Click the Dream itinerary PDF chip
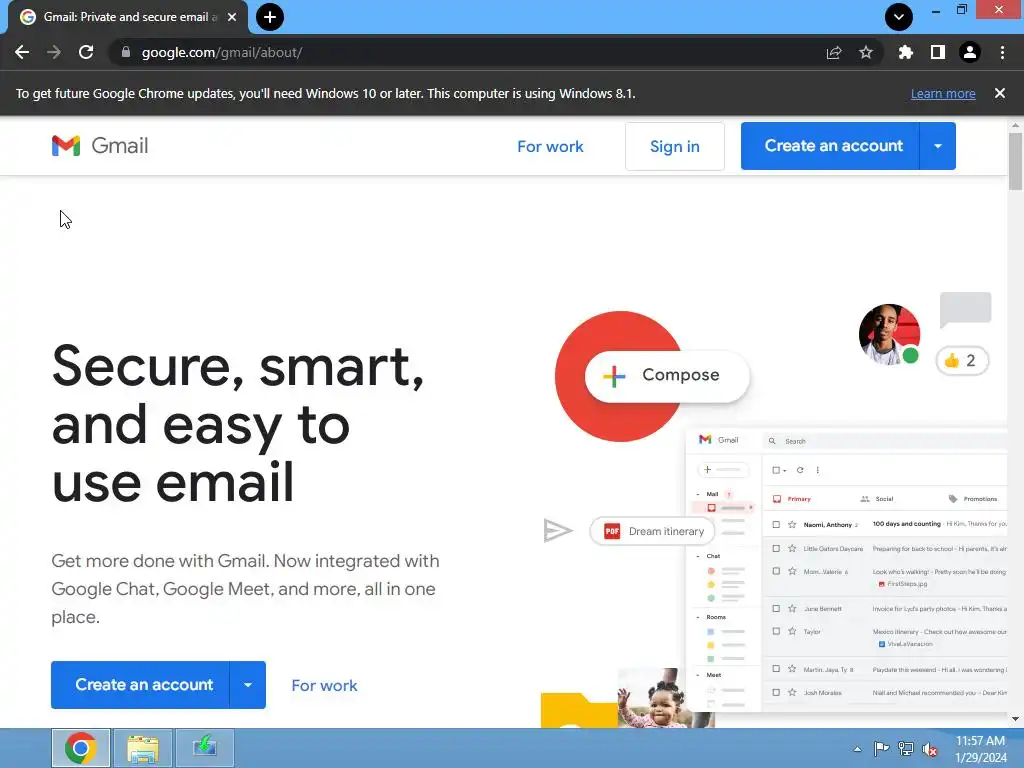The height and width of the screenshot is (768, 1024). click(652, 531)
